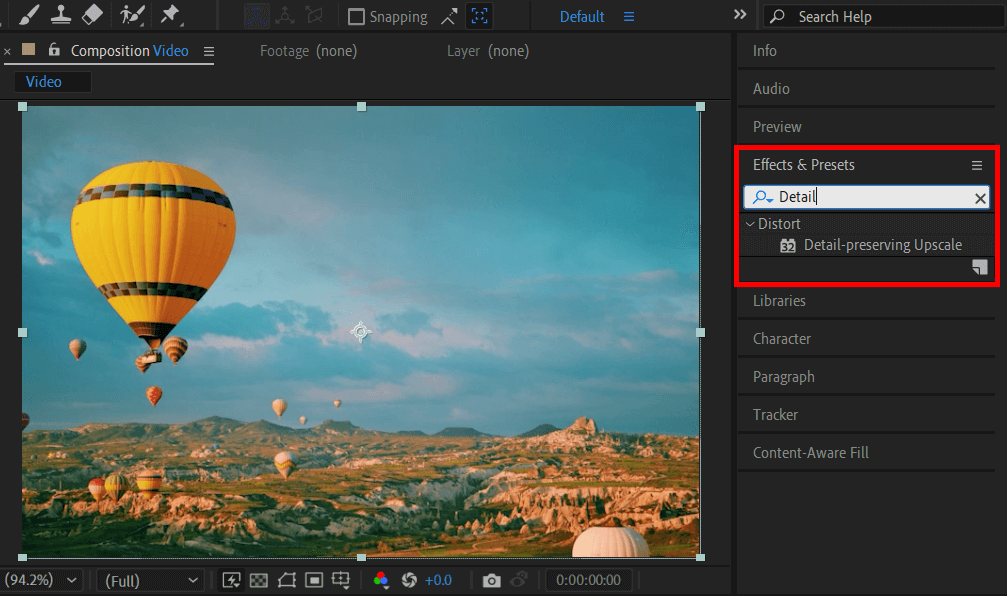Select the Composition Video tab
This screenshot has height=596, width=1007.
[130, 51]
